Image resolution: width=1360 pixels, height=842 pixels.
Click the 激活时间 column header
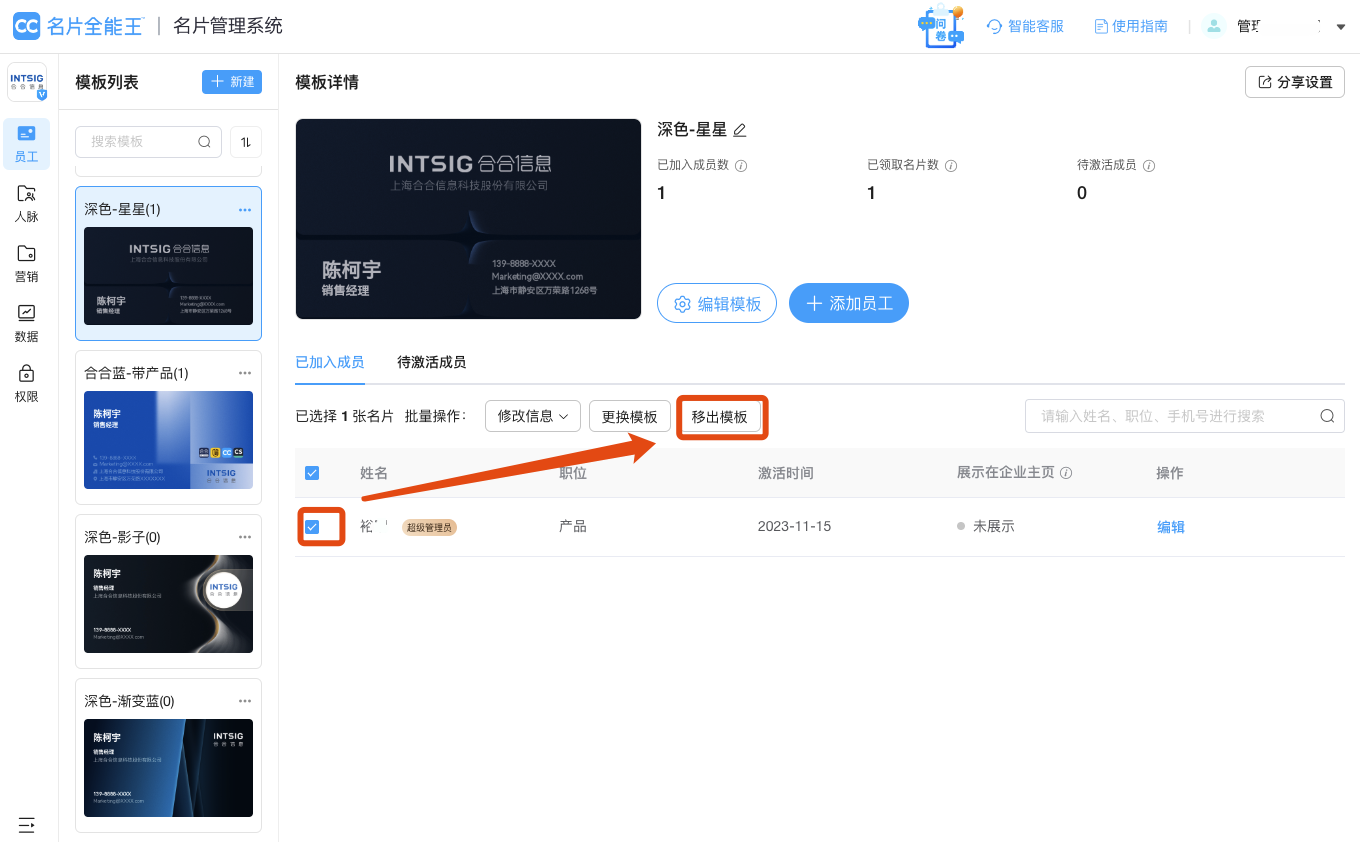786,473
